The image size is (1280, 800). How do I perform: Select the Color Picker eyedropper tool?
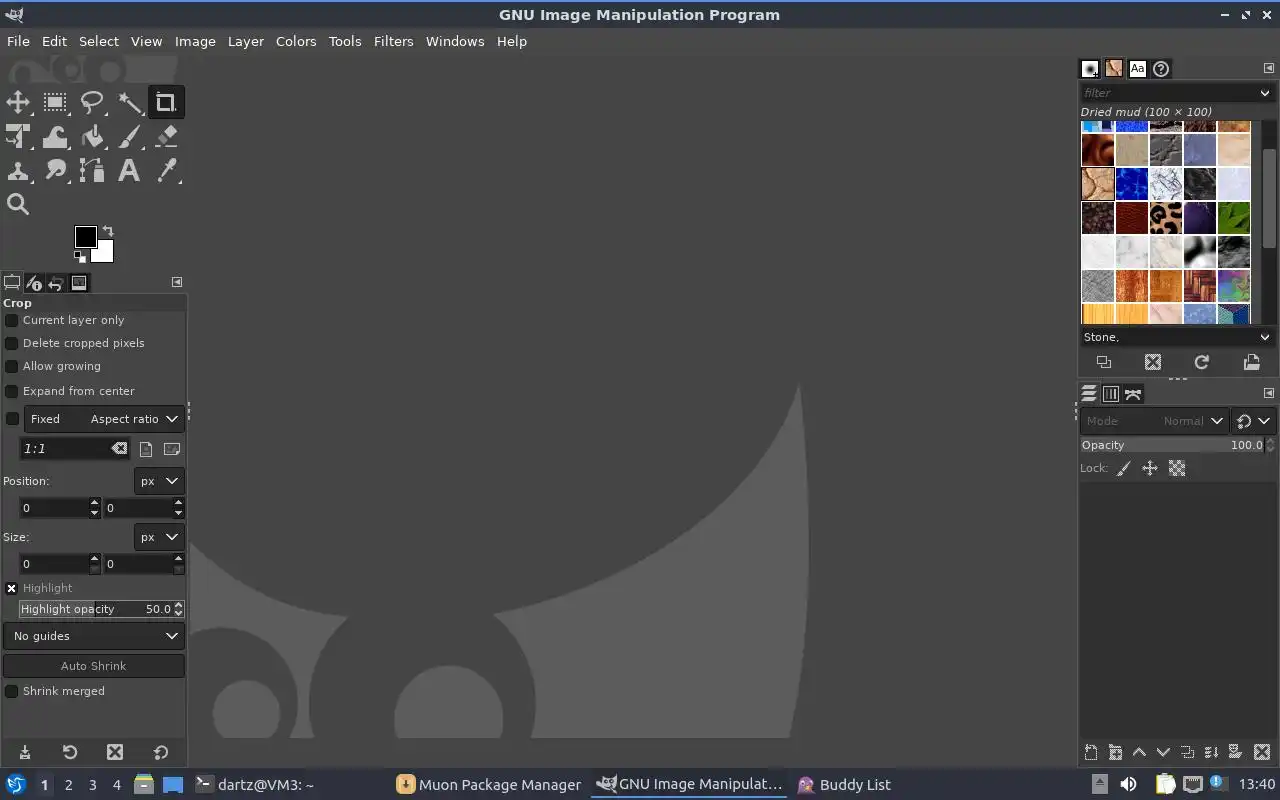(x=166, y=170)
